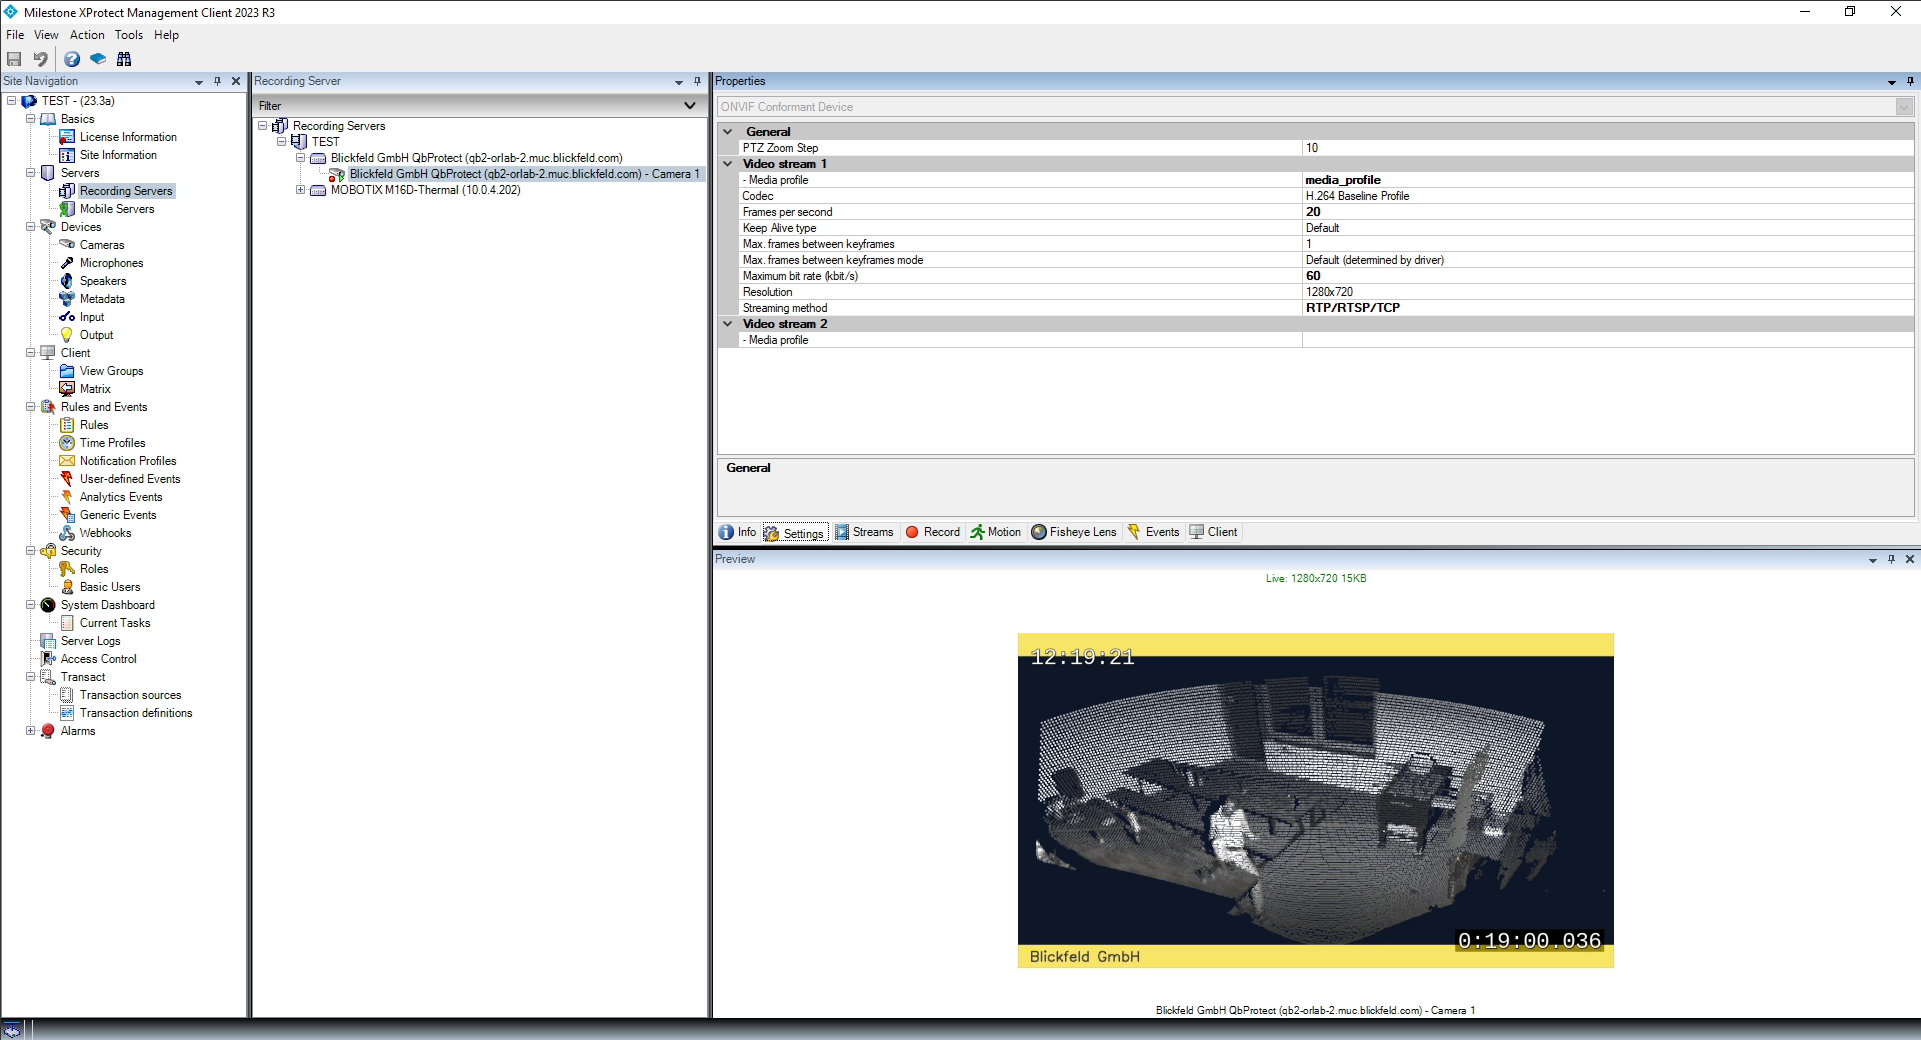The image size is (1921, 1040).
Task: Select License Information in navigation tree
Action: click(x=128, y=137)
